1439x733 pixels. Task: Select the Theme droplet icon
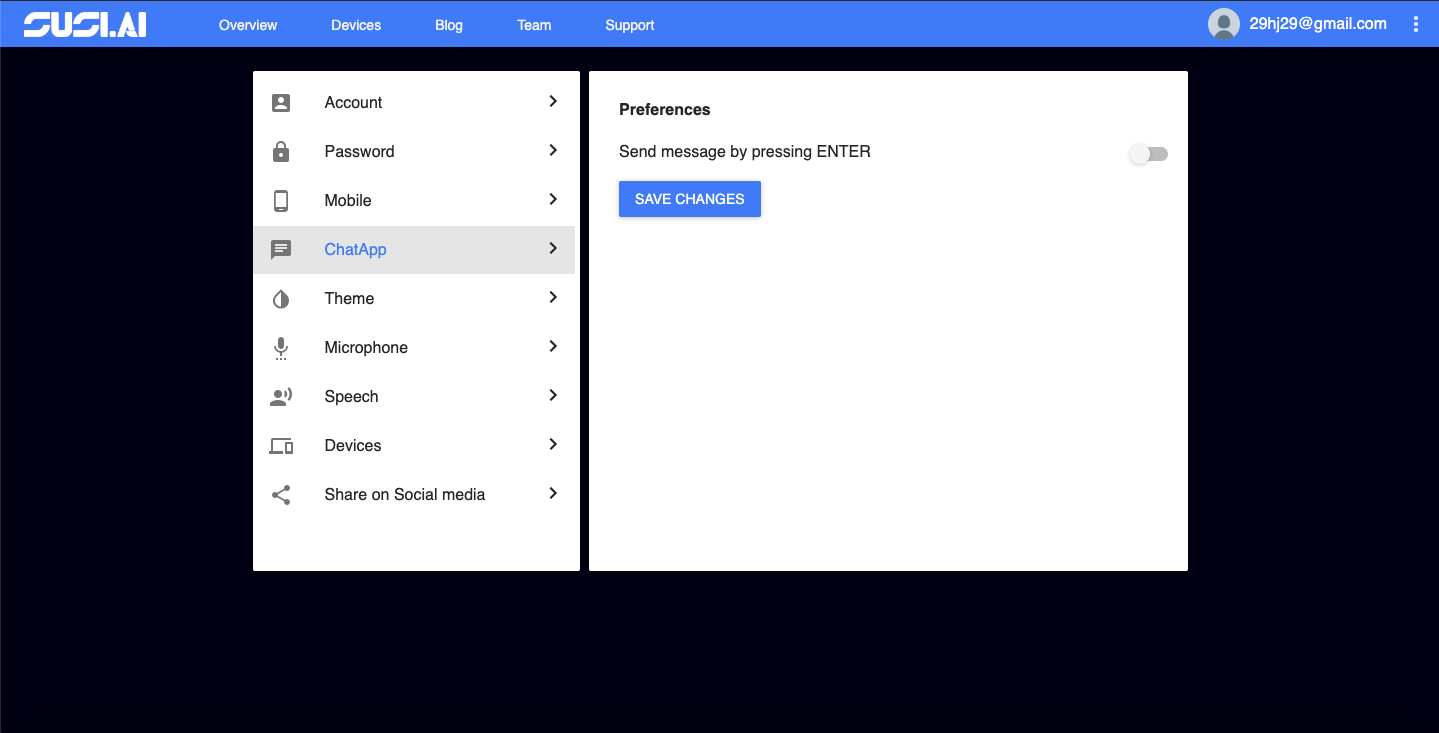280,298
